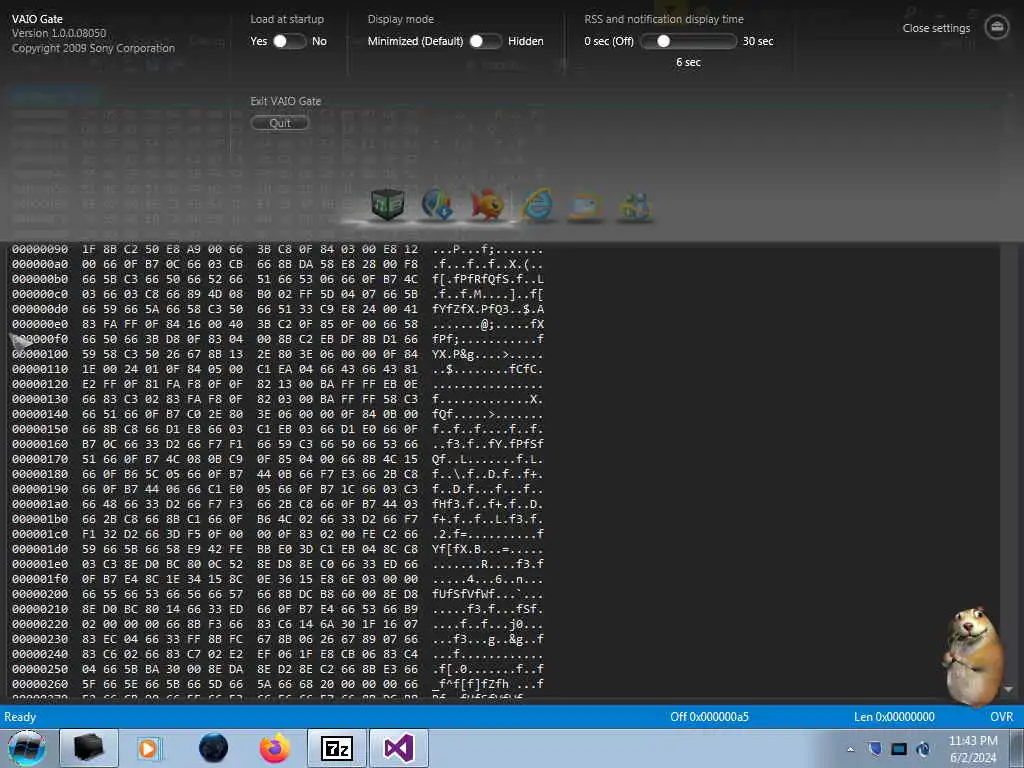Screen dimensions: 1024x768
Task: Click the ASCII text 'fQf.....>.......'
Action: (x=488, y=414)
